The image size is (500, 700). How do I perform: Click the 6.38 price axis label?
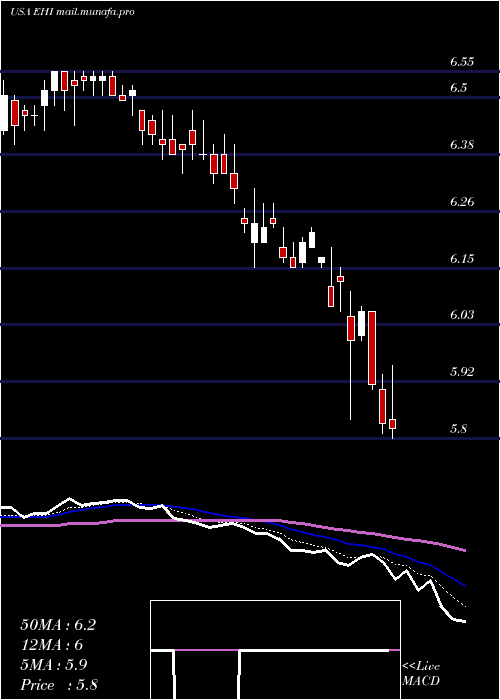tap(461, 145)
